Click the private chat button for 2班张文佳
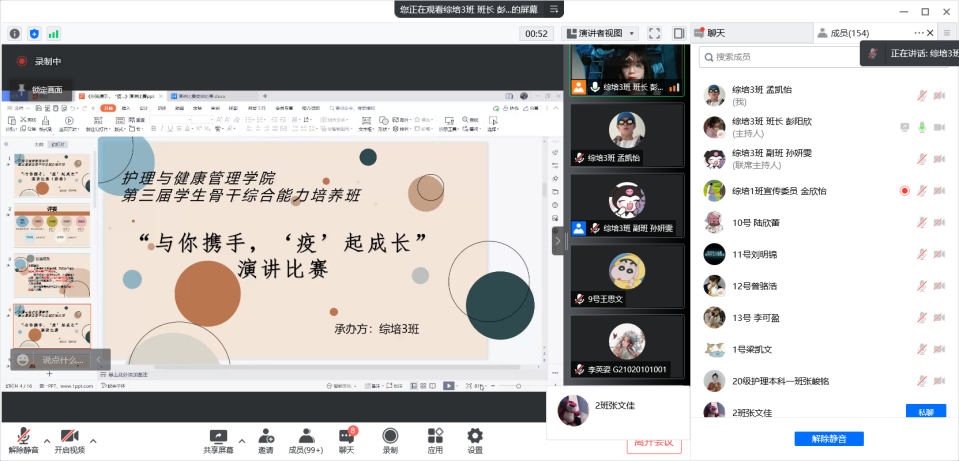Viewport: 959px width, 461px height. [925, 411]
